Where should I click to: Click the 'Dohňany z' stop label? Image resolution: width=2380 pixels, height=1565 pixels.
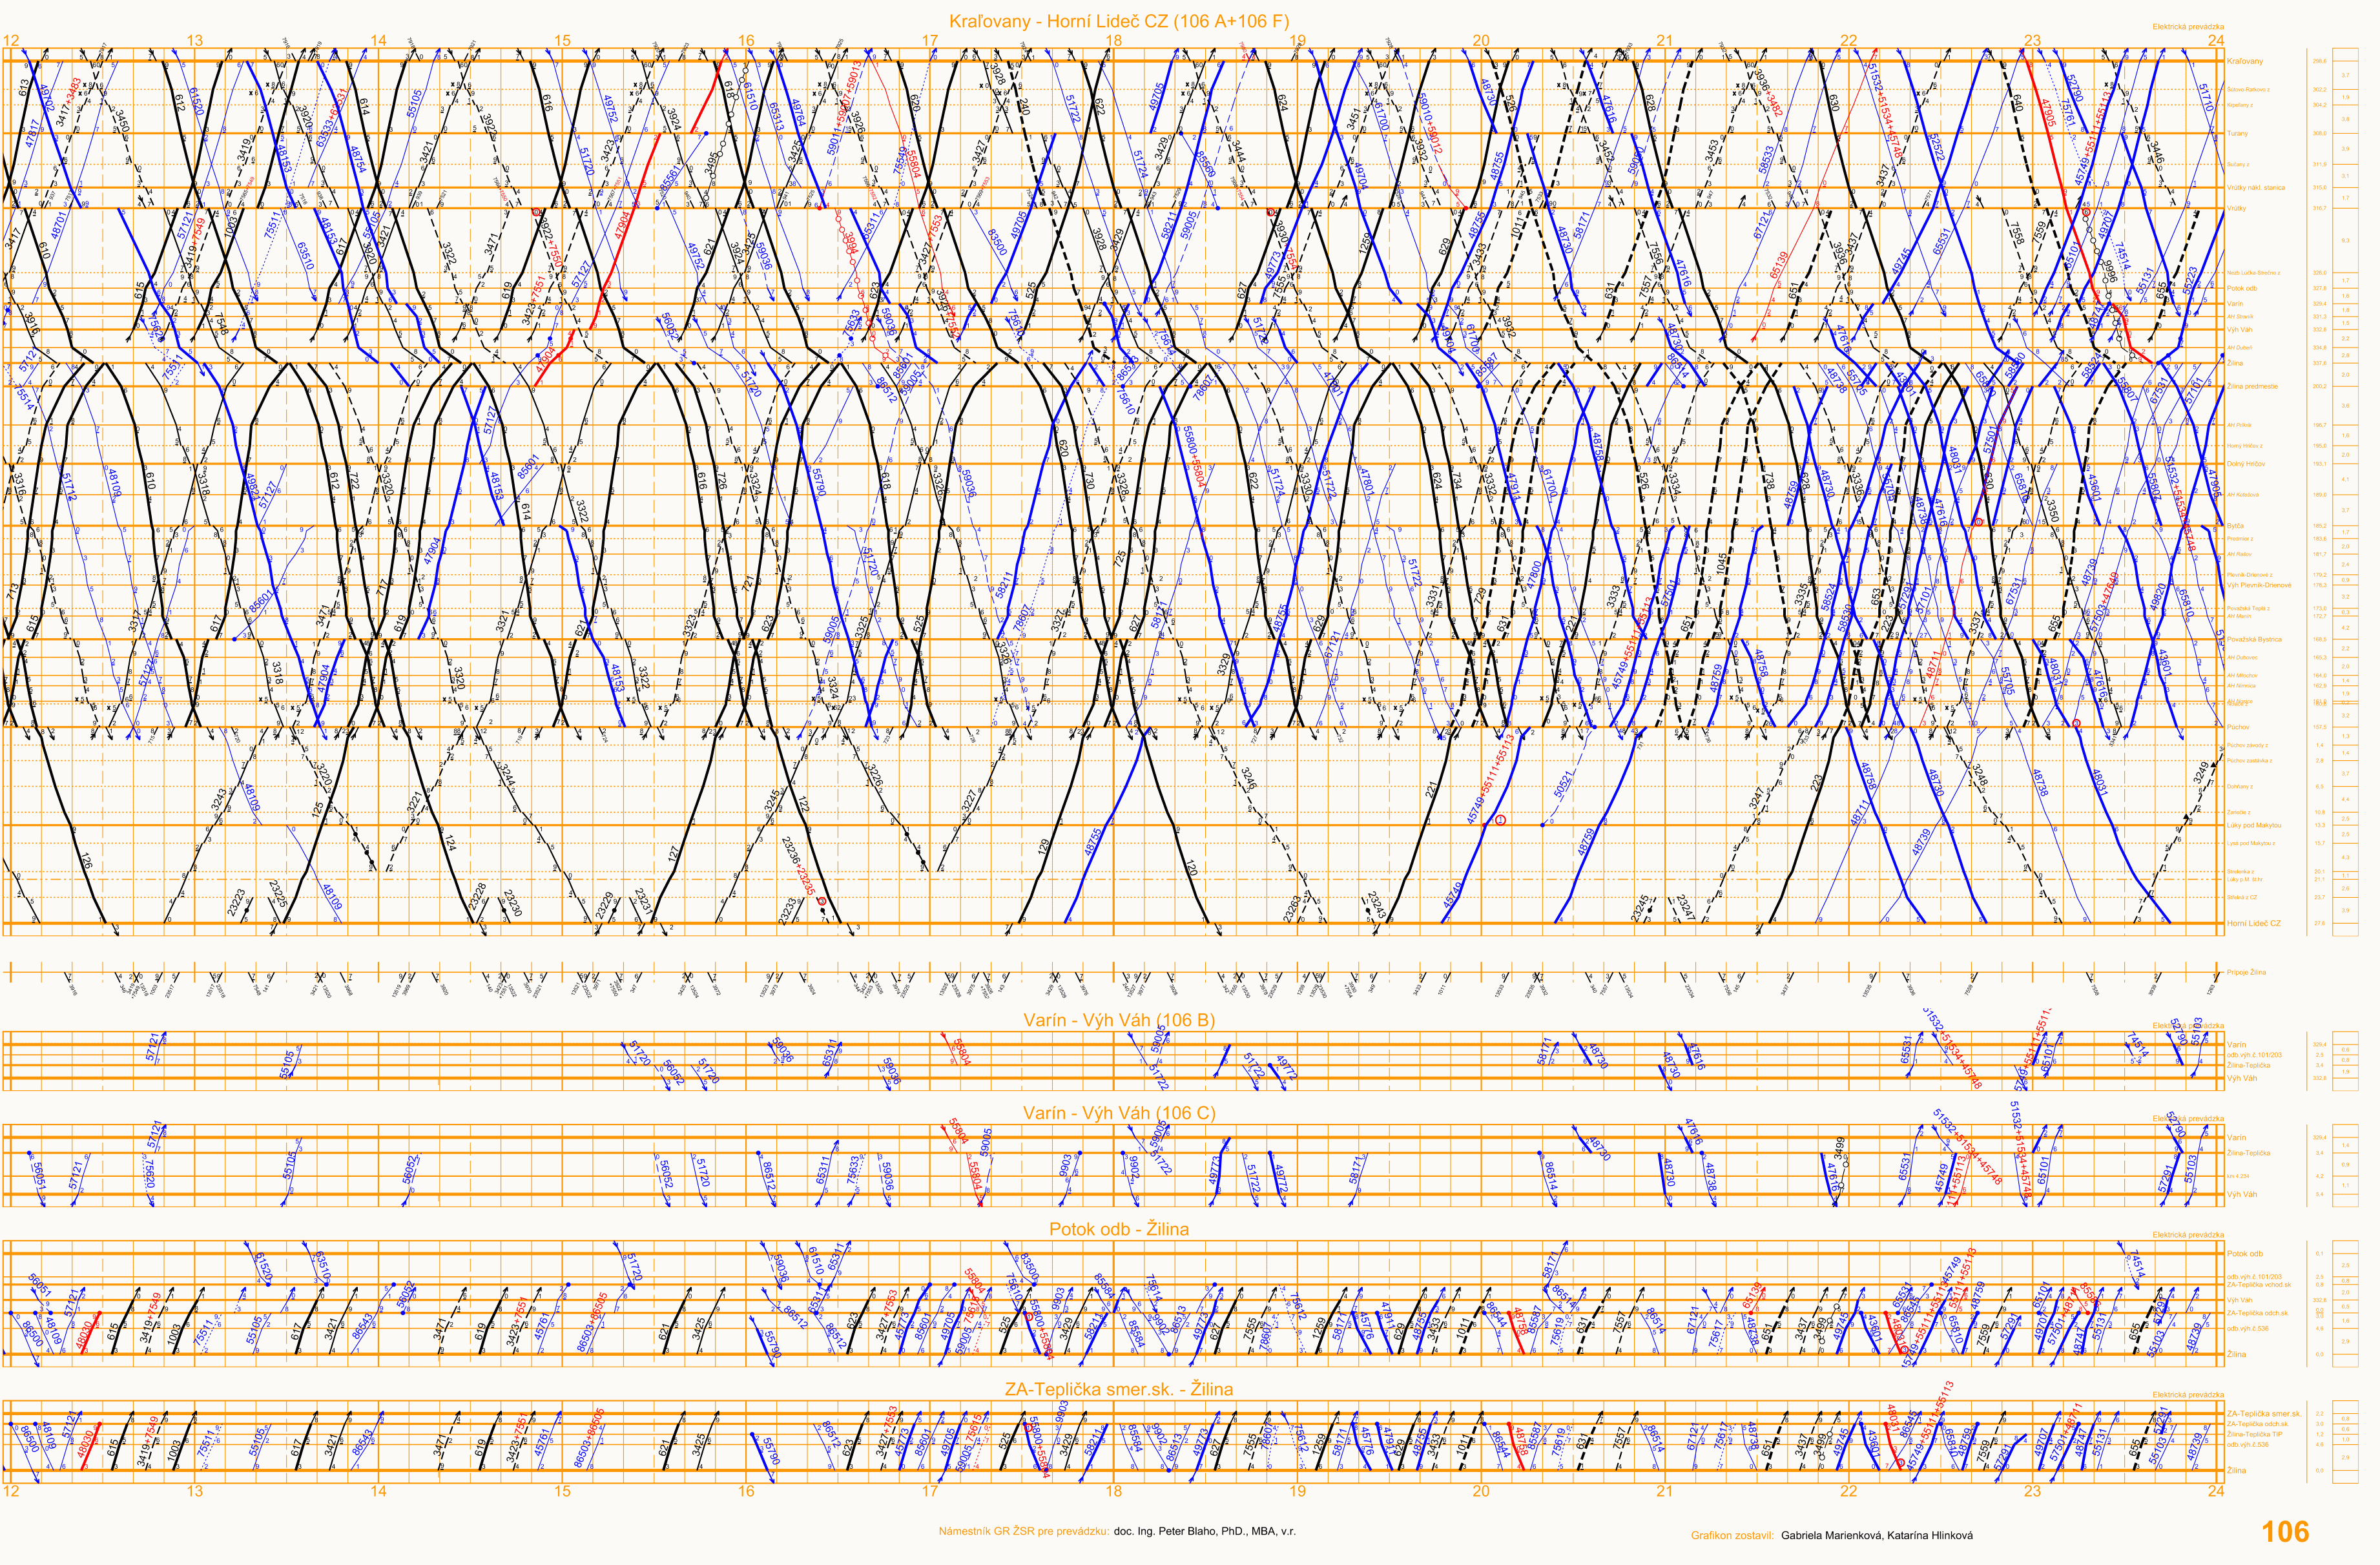2240,787
